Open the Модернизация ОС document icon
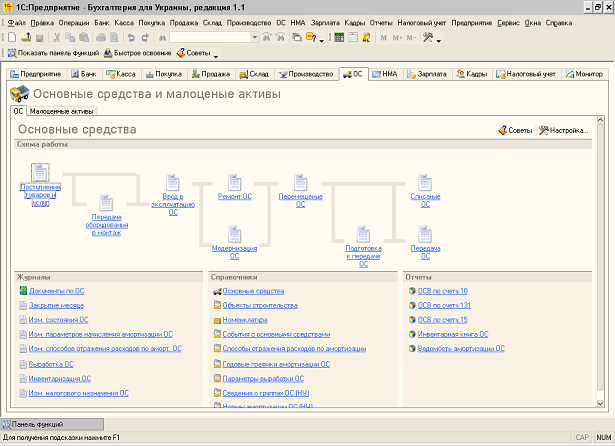Screen dimensions: 615x446 click(235, 234)
